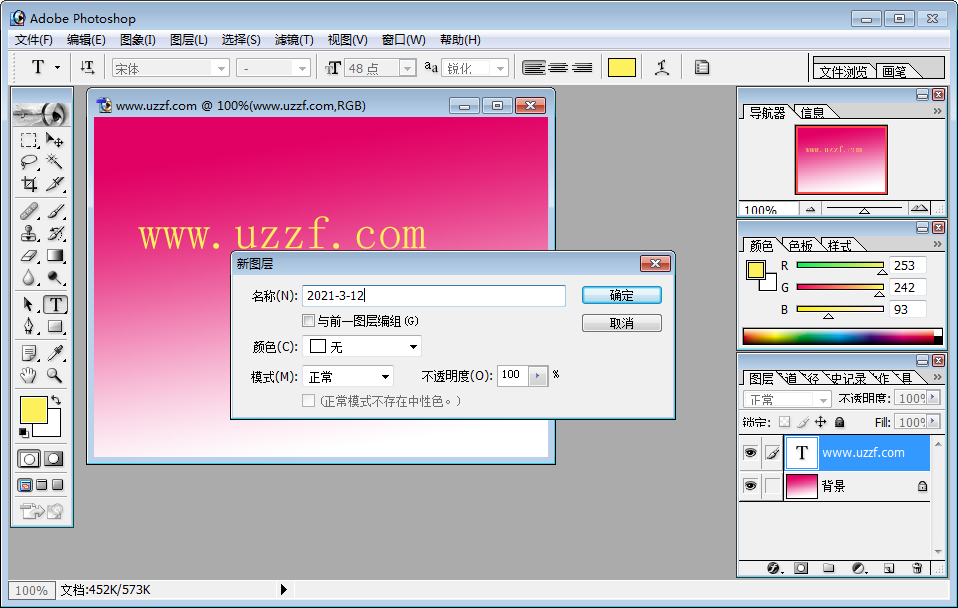Image resolution: width=958 pixels, height=608 pixels.
Task: Open the Layer menu
Action: click(x=189, y=40)
